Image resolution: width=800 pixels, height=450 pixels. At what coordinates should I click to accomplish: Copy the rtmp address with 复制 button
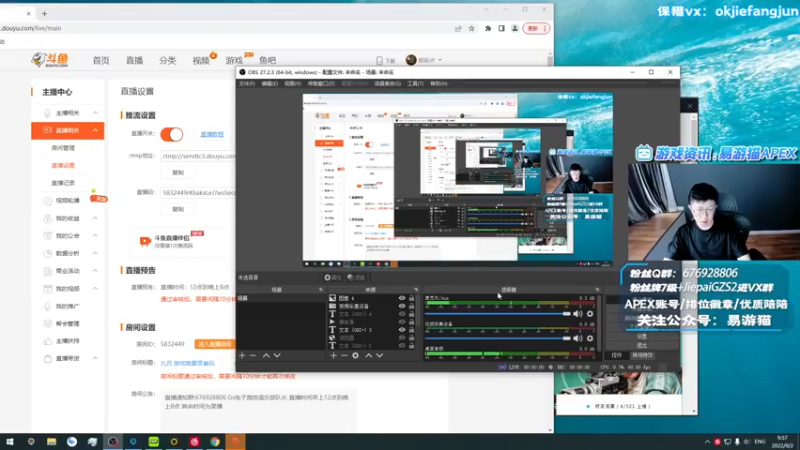pos(178,172)
